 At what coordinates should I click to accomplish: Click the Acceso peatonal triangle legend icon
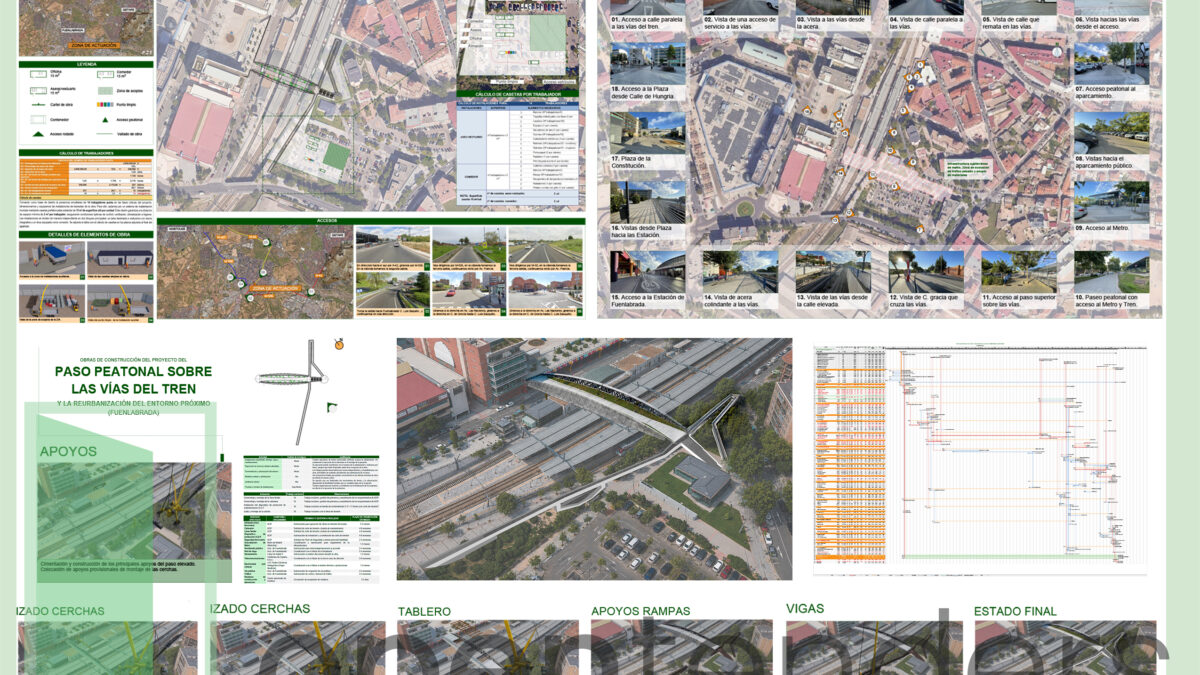[105, 120]
